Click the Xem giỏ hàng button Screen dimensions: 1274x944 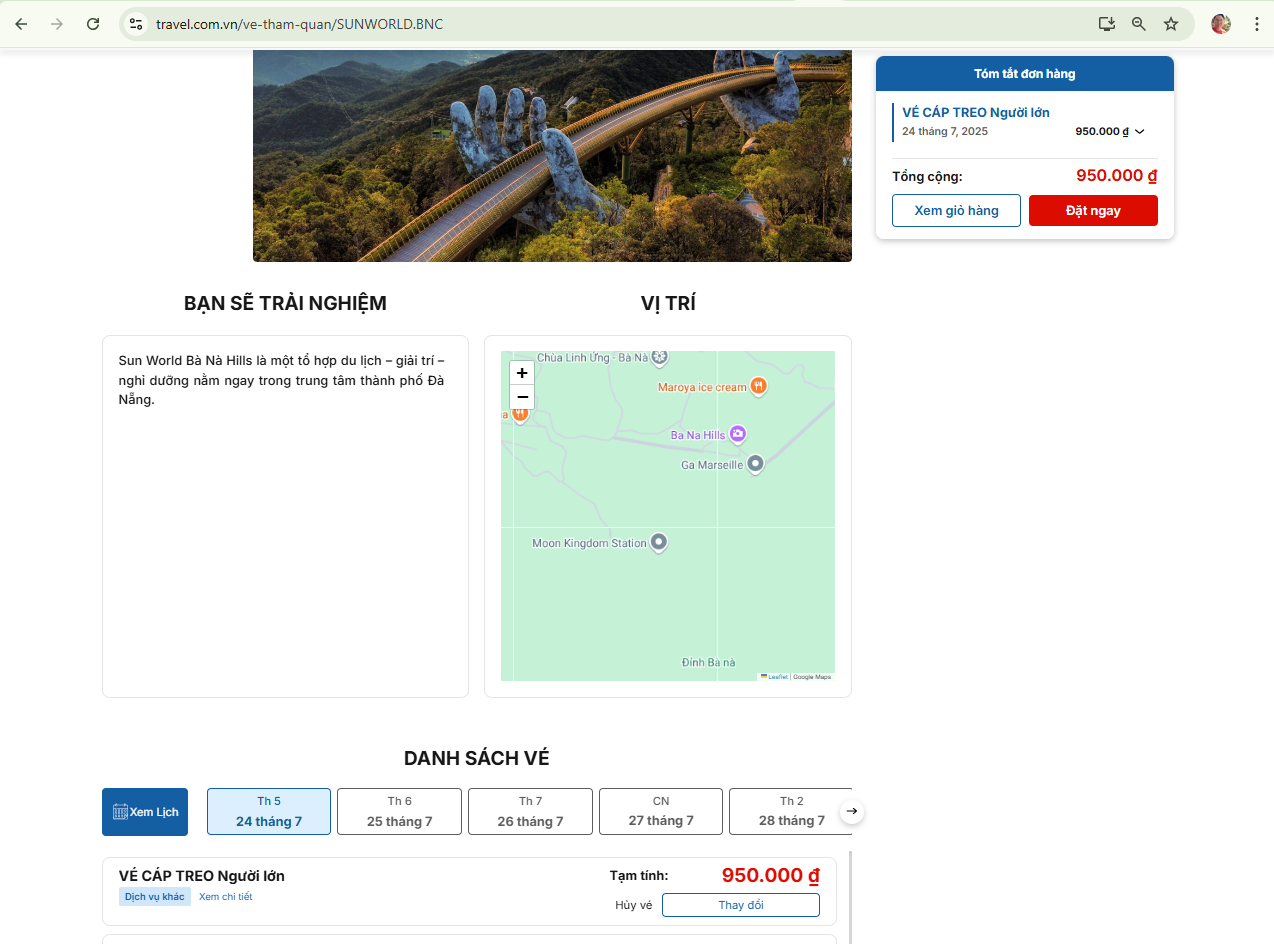956,211
